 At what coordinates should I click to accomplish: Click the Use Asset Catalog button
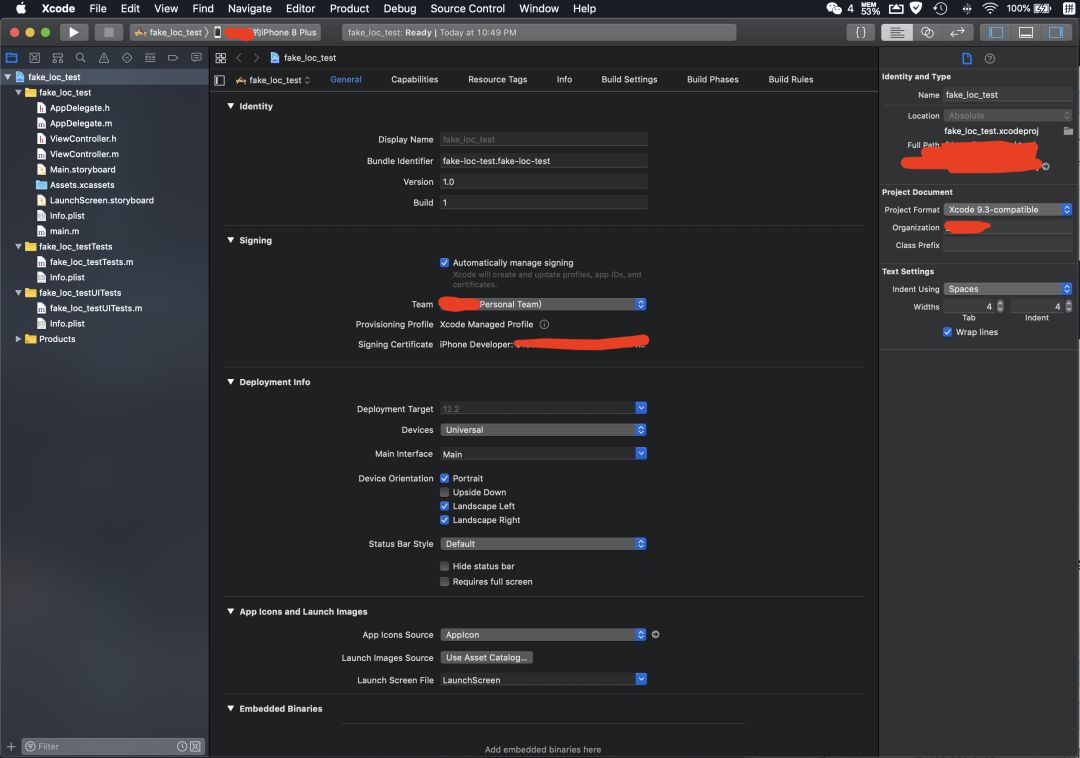486,657
